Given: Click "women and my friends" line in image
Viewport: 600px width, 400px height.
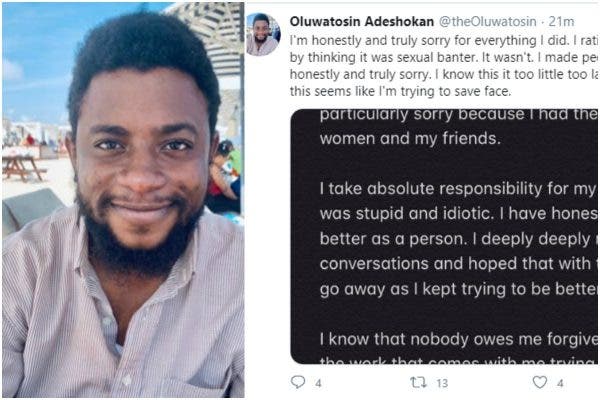Looking at the screenshot, I should (391, 138).
